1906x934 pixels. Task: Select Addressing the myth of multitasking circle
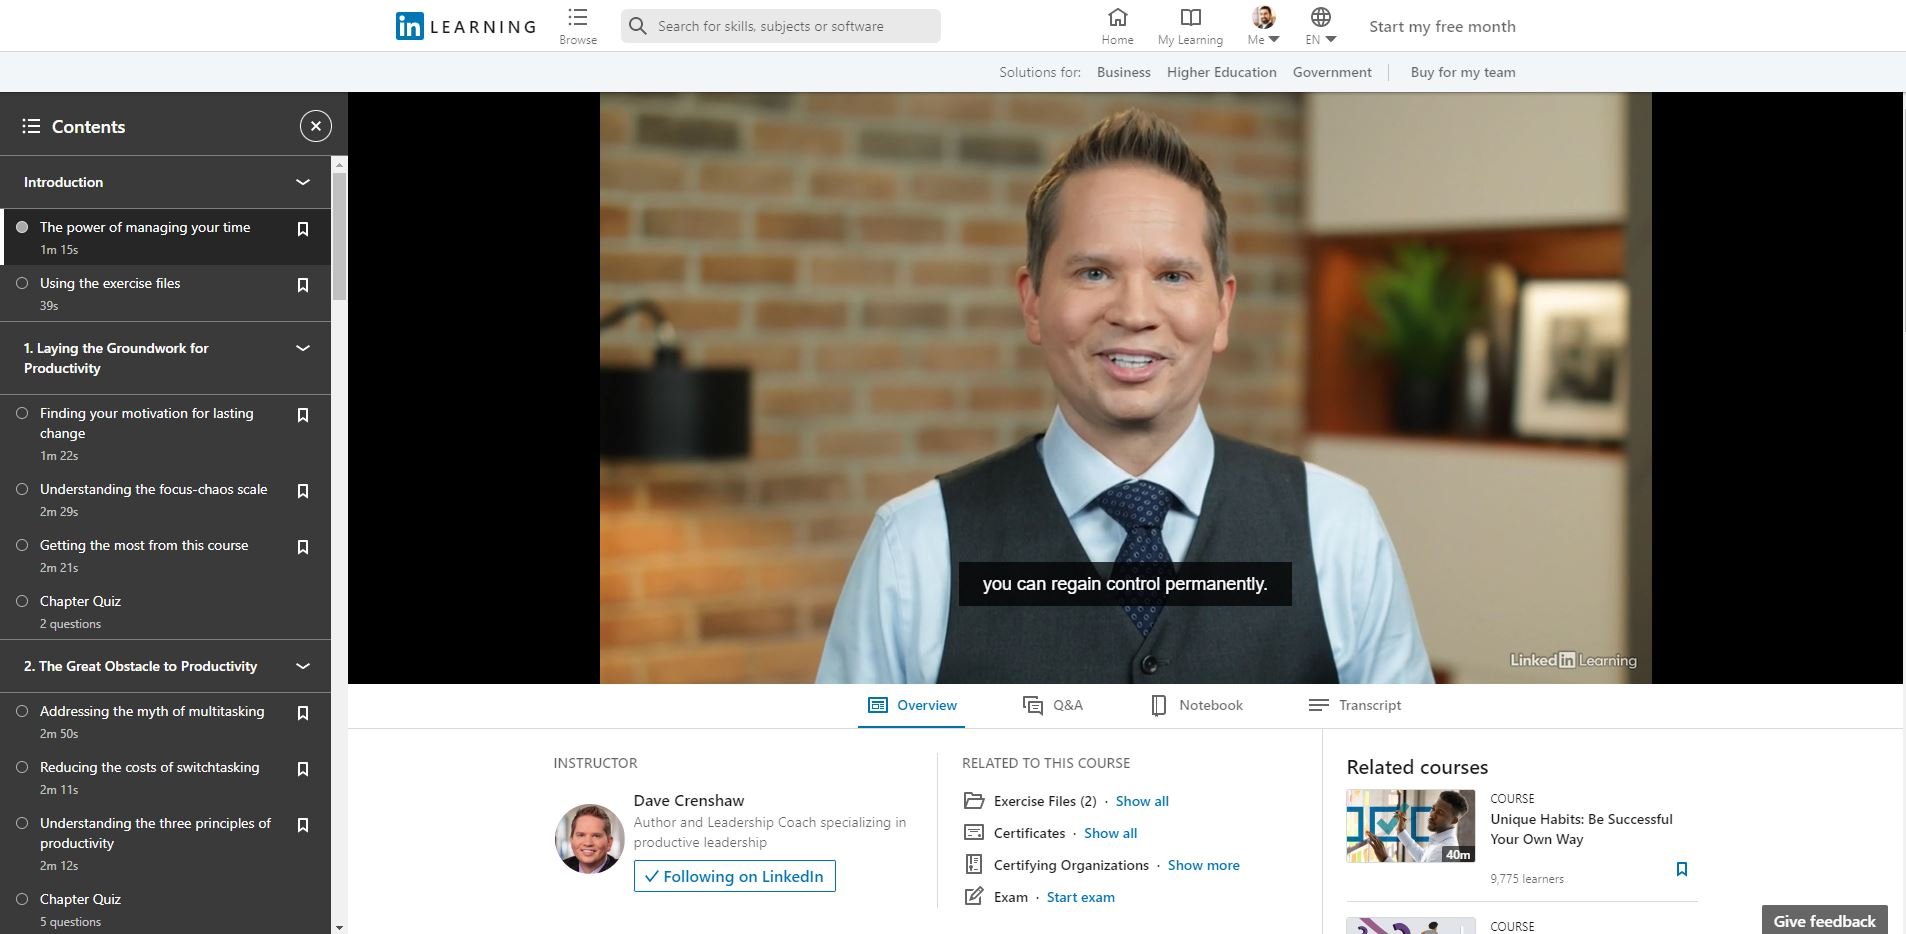22,711
